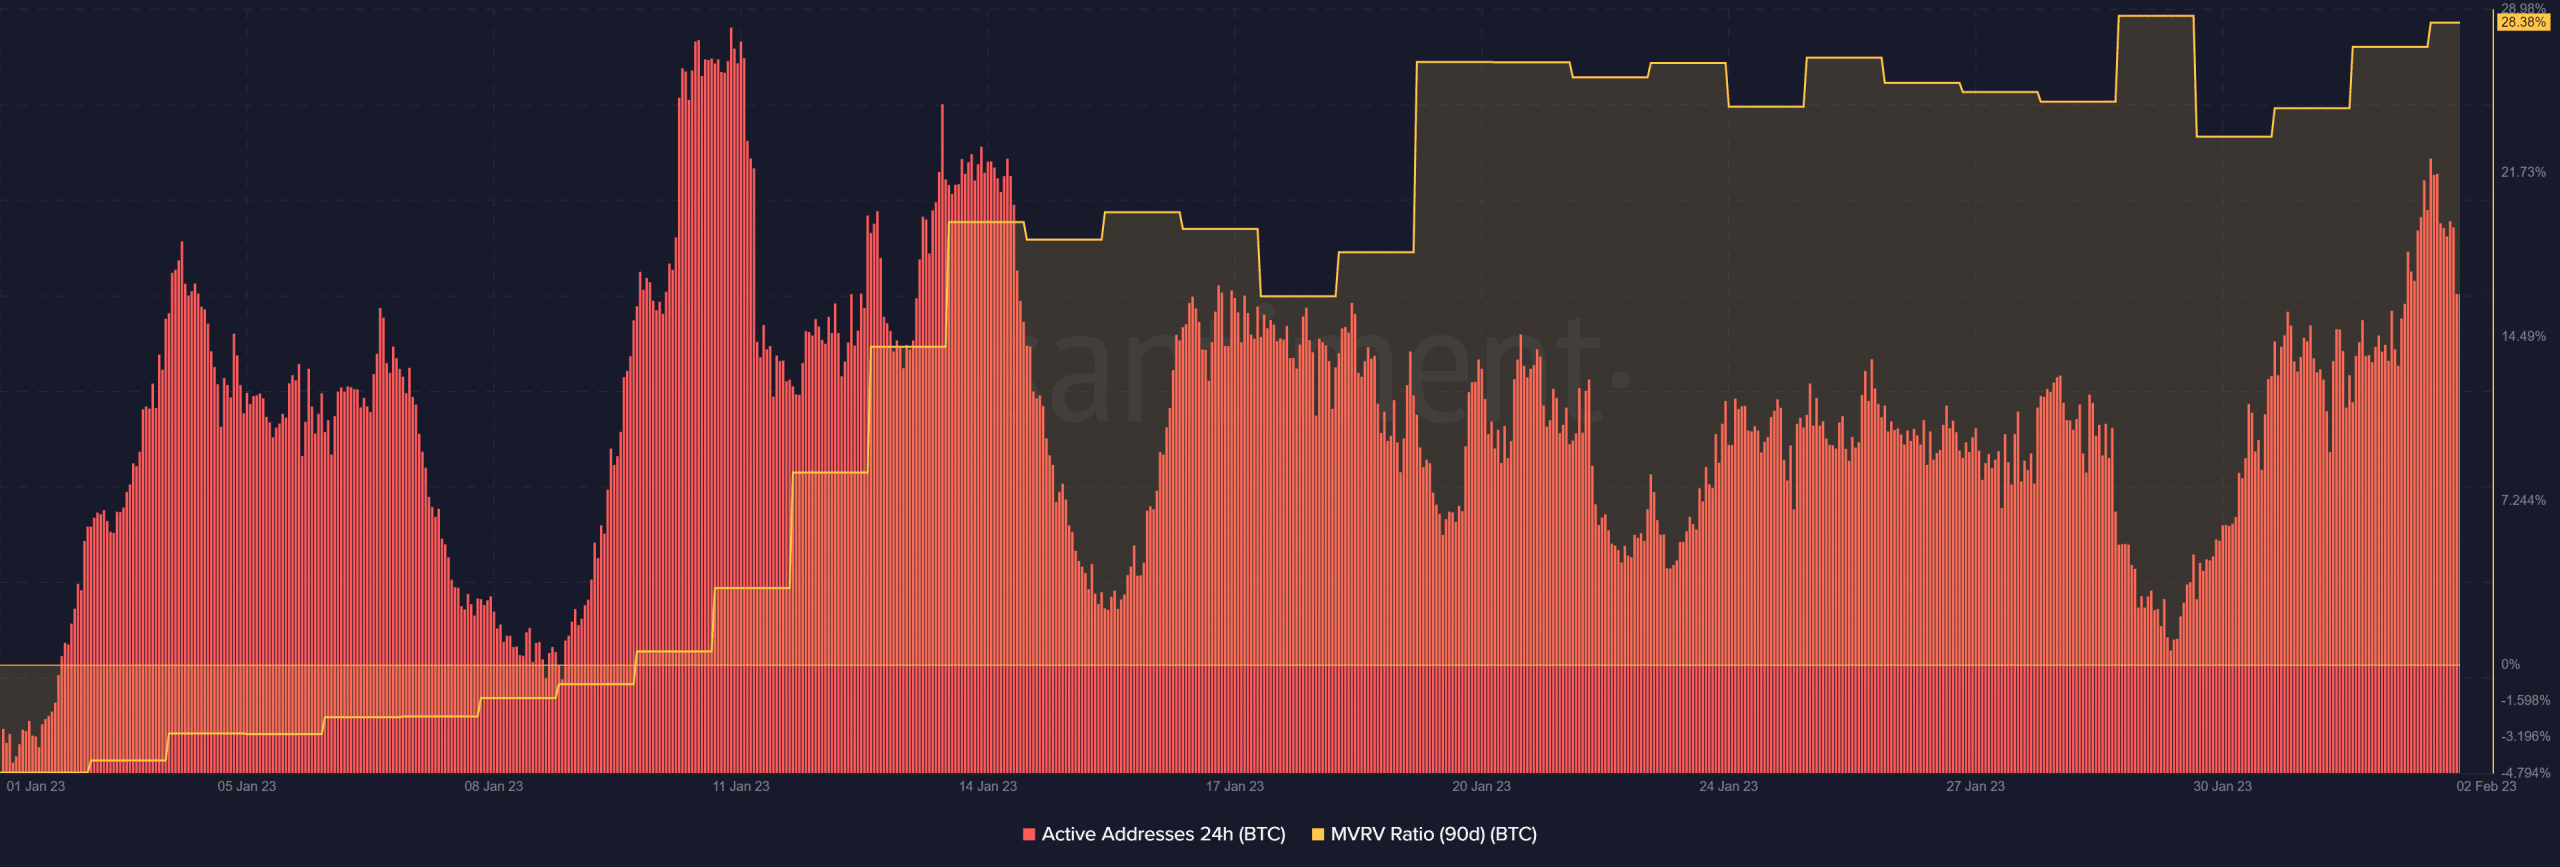Toggle the Active Addresses 24h (BTC) legend label
The image size is (2560, 867).
point(1163,834)
